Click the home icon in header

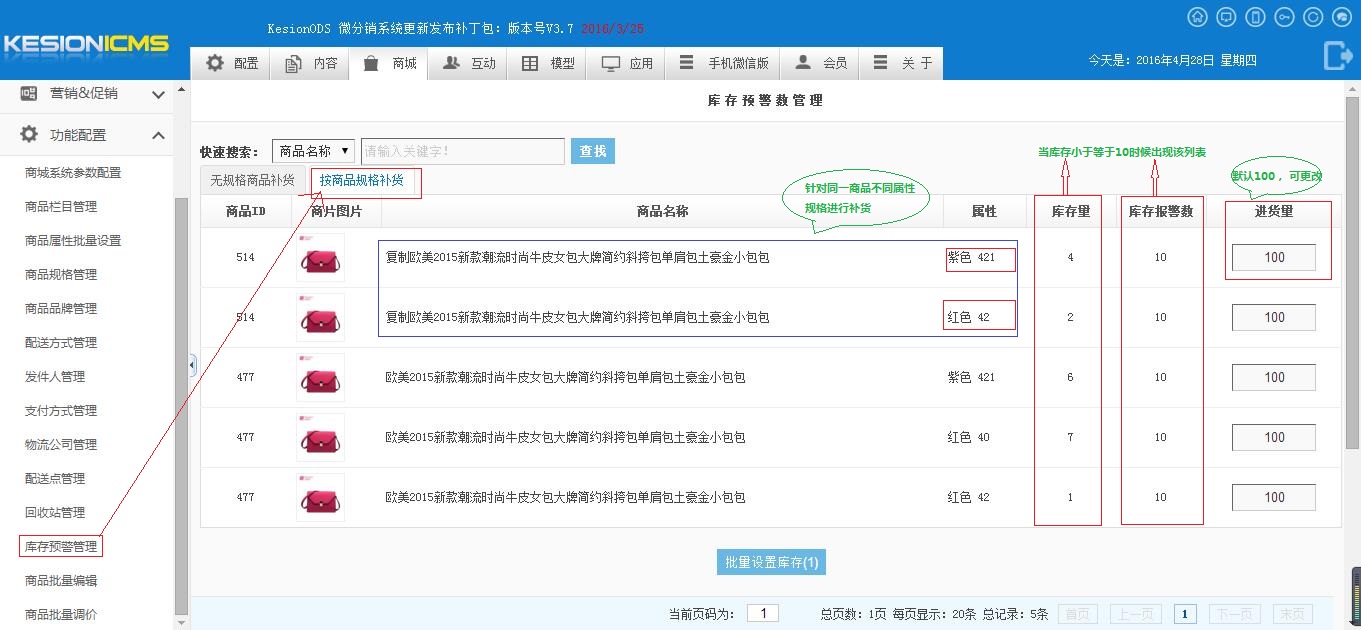1197,17
